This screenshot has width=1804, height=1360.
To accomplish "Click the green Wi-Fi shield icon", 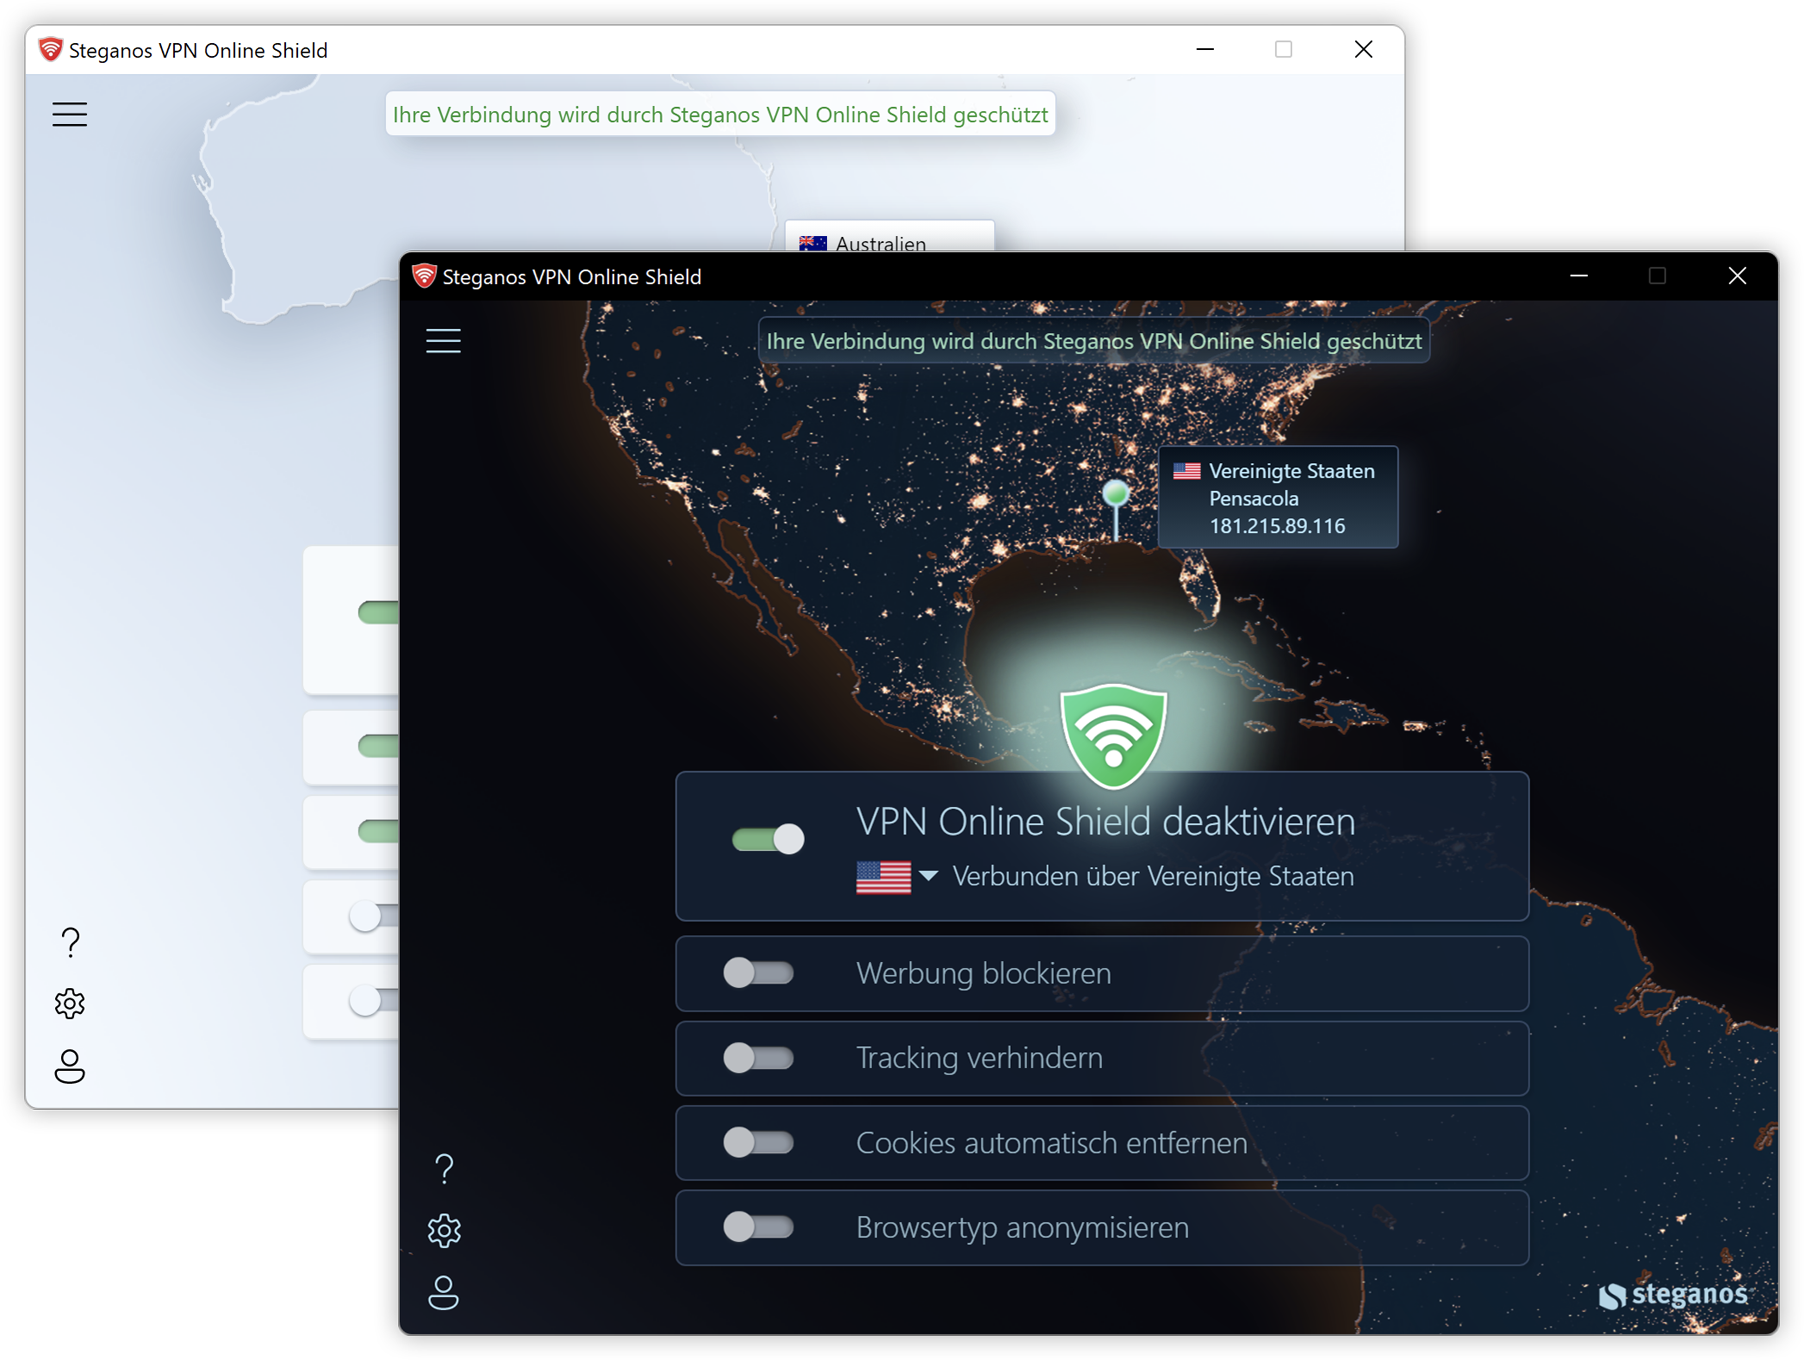I will point(1113,736).
